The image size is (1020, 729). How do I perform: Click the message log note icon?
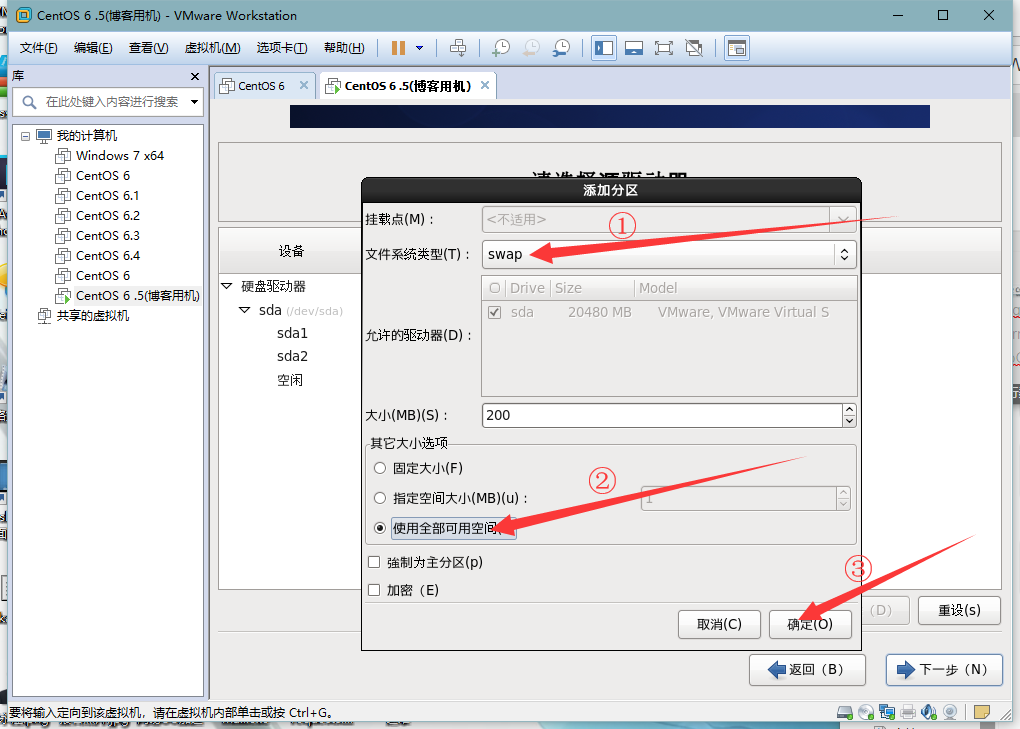(982, 712)
